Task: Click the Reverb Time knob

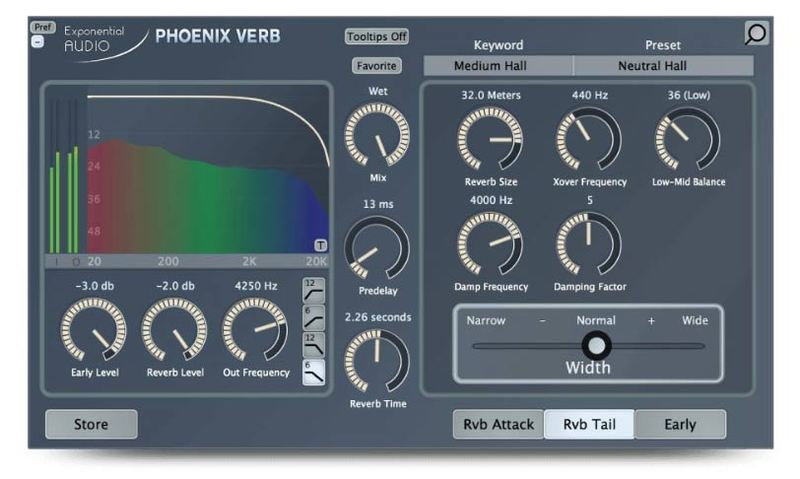Action: click(x=377, y=361)
